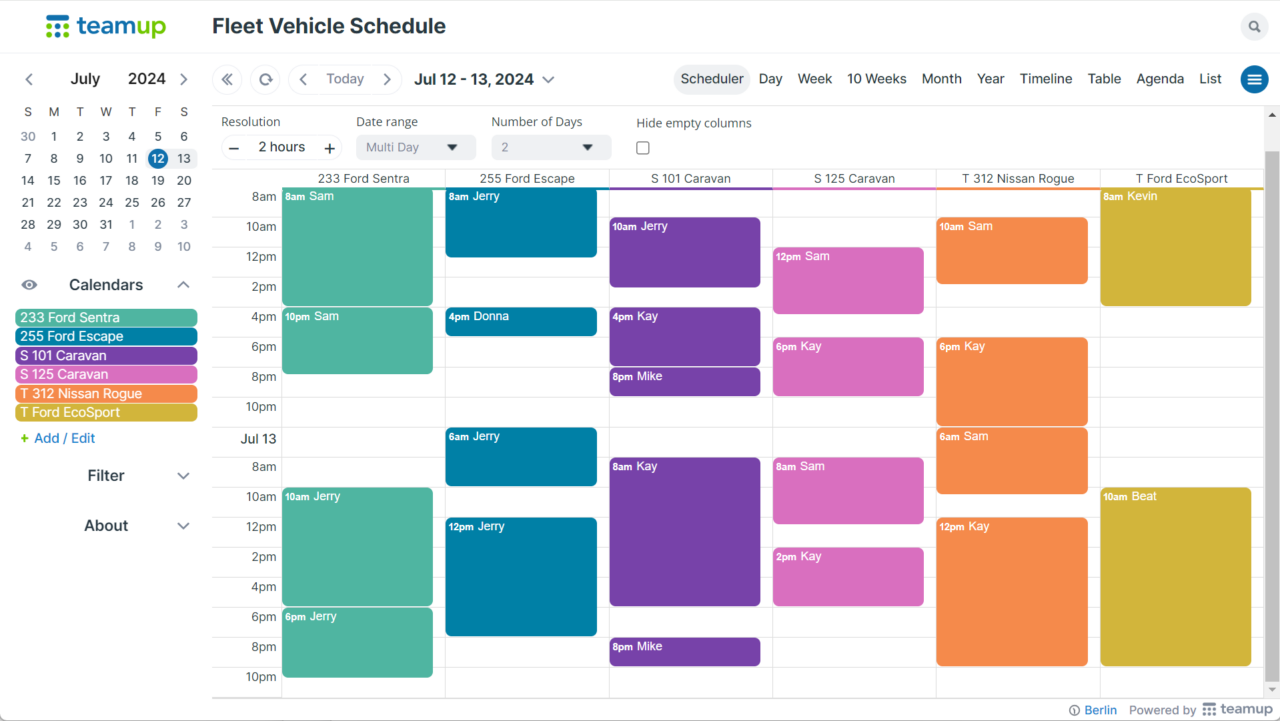Open the Multi Day date range dropdown
Screen dimensions: 1280x721
[x=416, y=146]
